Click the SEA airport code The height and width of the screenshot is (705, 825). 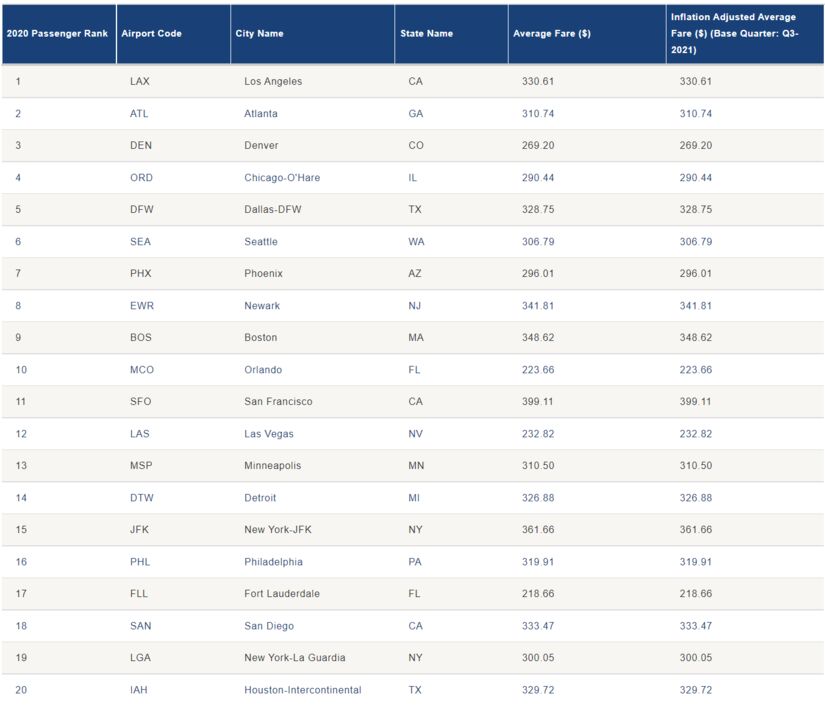pyautogui.click(x=141, y=241)
